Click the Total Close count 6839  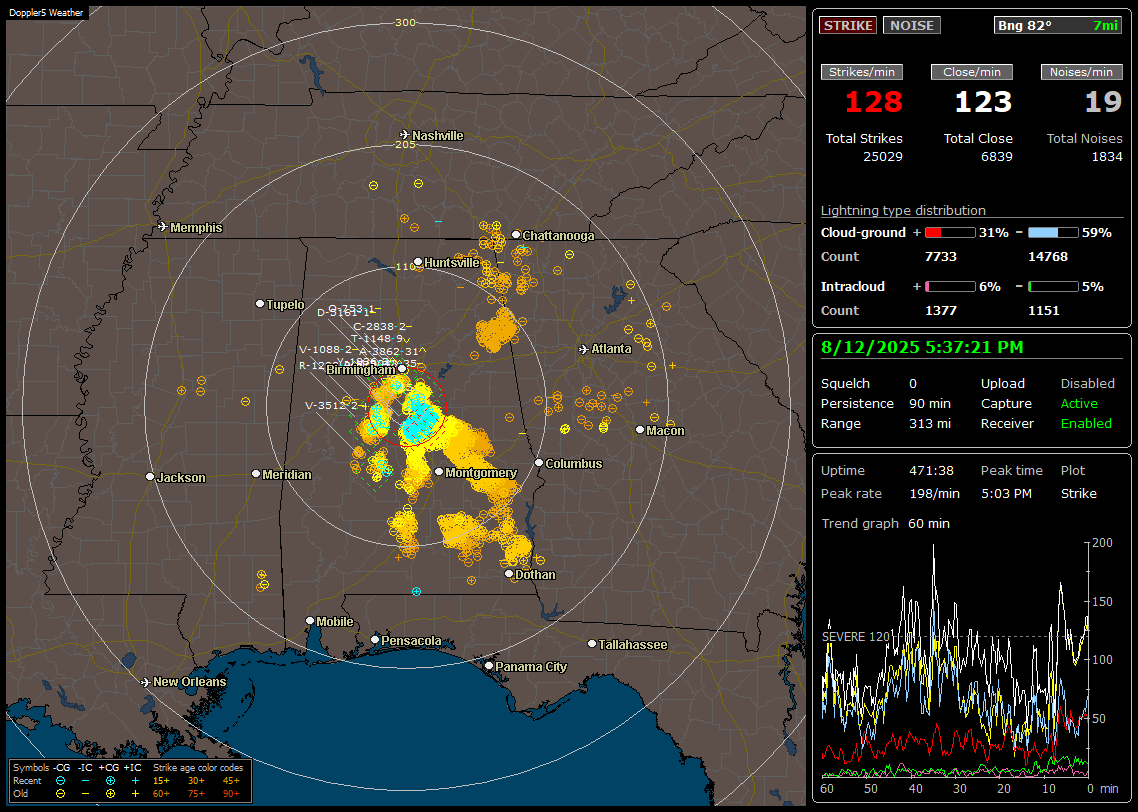[x=996, y=157]
